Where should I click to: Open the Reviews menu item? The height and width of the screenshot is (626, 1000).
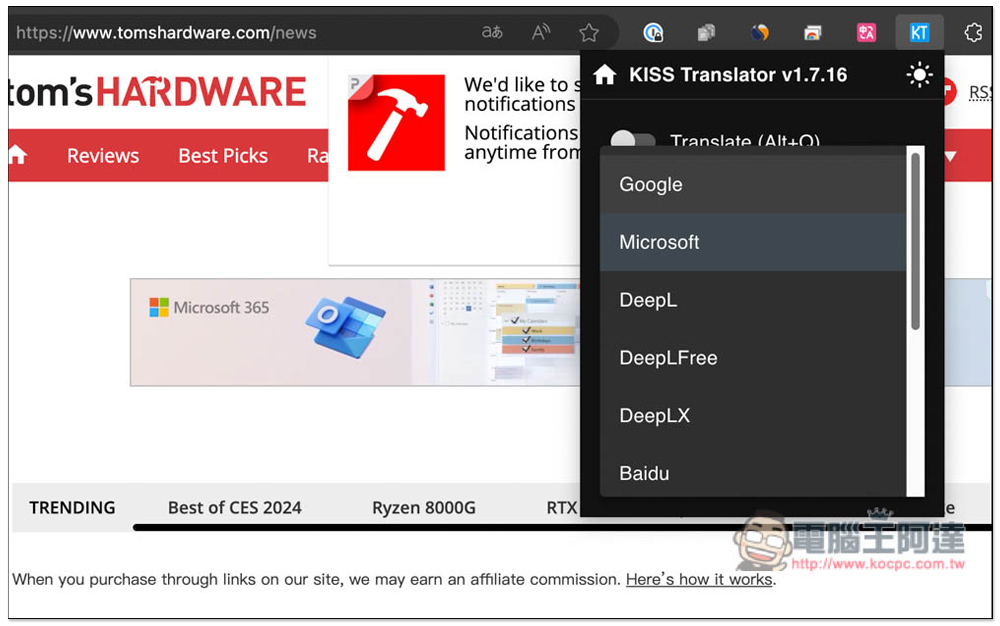click(103, 156)
